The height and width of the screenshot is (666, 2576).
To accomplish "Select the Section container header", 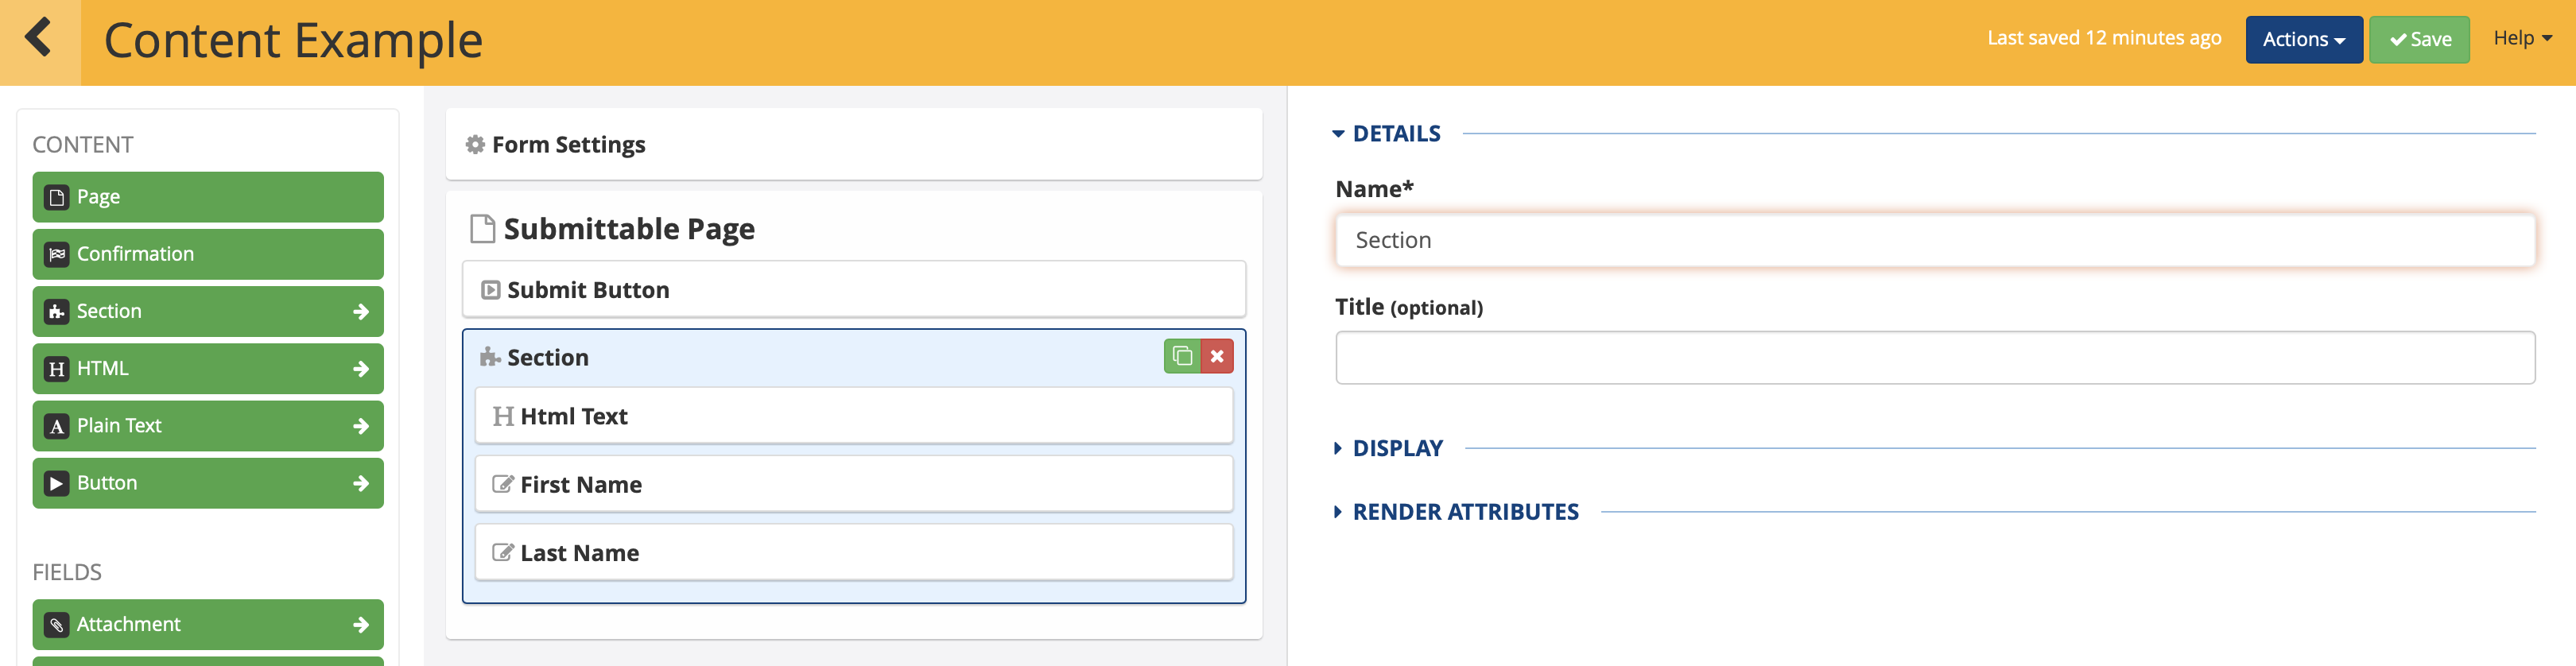I will click(548, 357).
